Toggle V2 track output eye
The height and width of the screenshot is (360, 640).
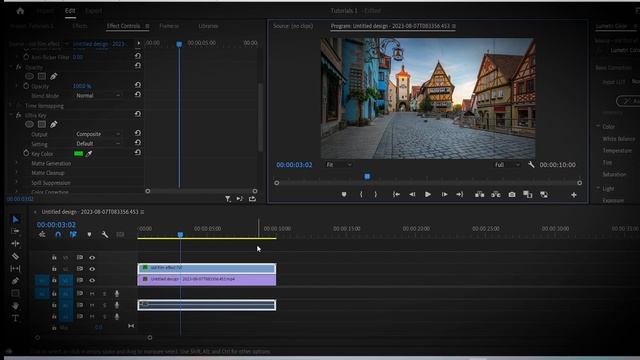point(92,269)
